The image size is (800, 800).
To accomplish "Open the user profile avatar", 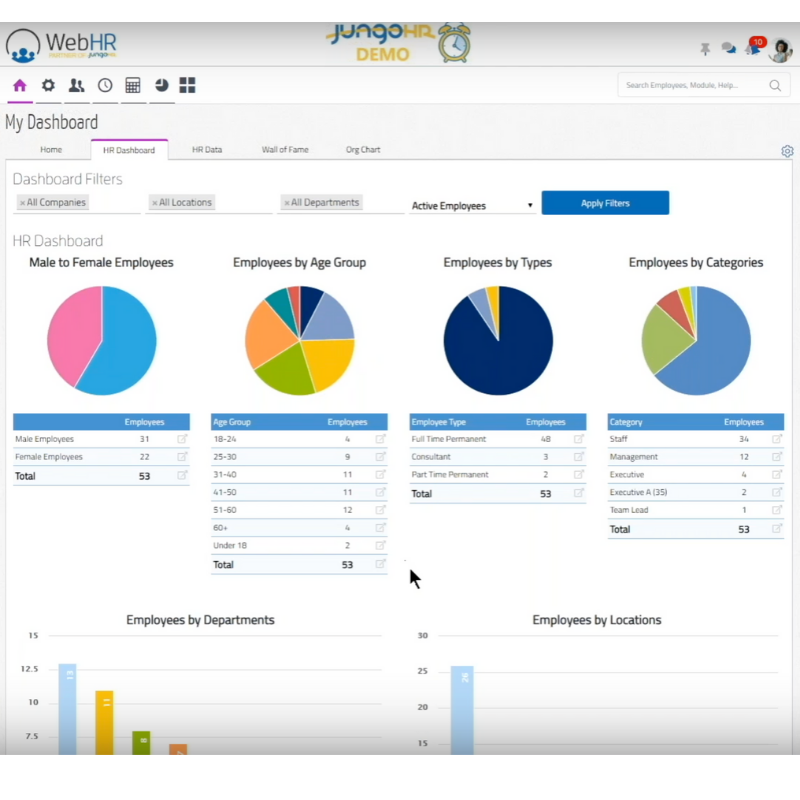I will tap(781, 49).
